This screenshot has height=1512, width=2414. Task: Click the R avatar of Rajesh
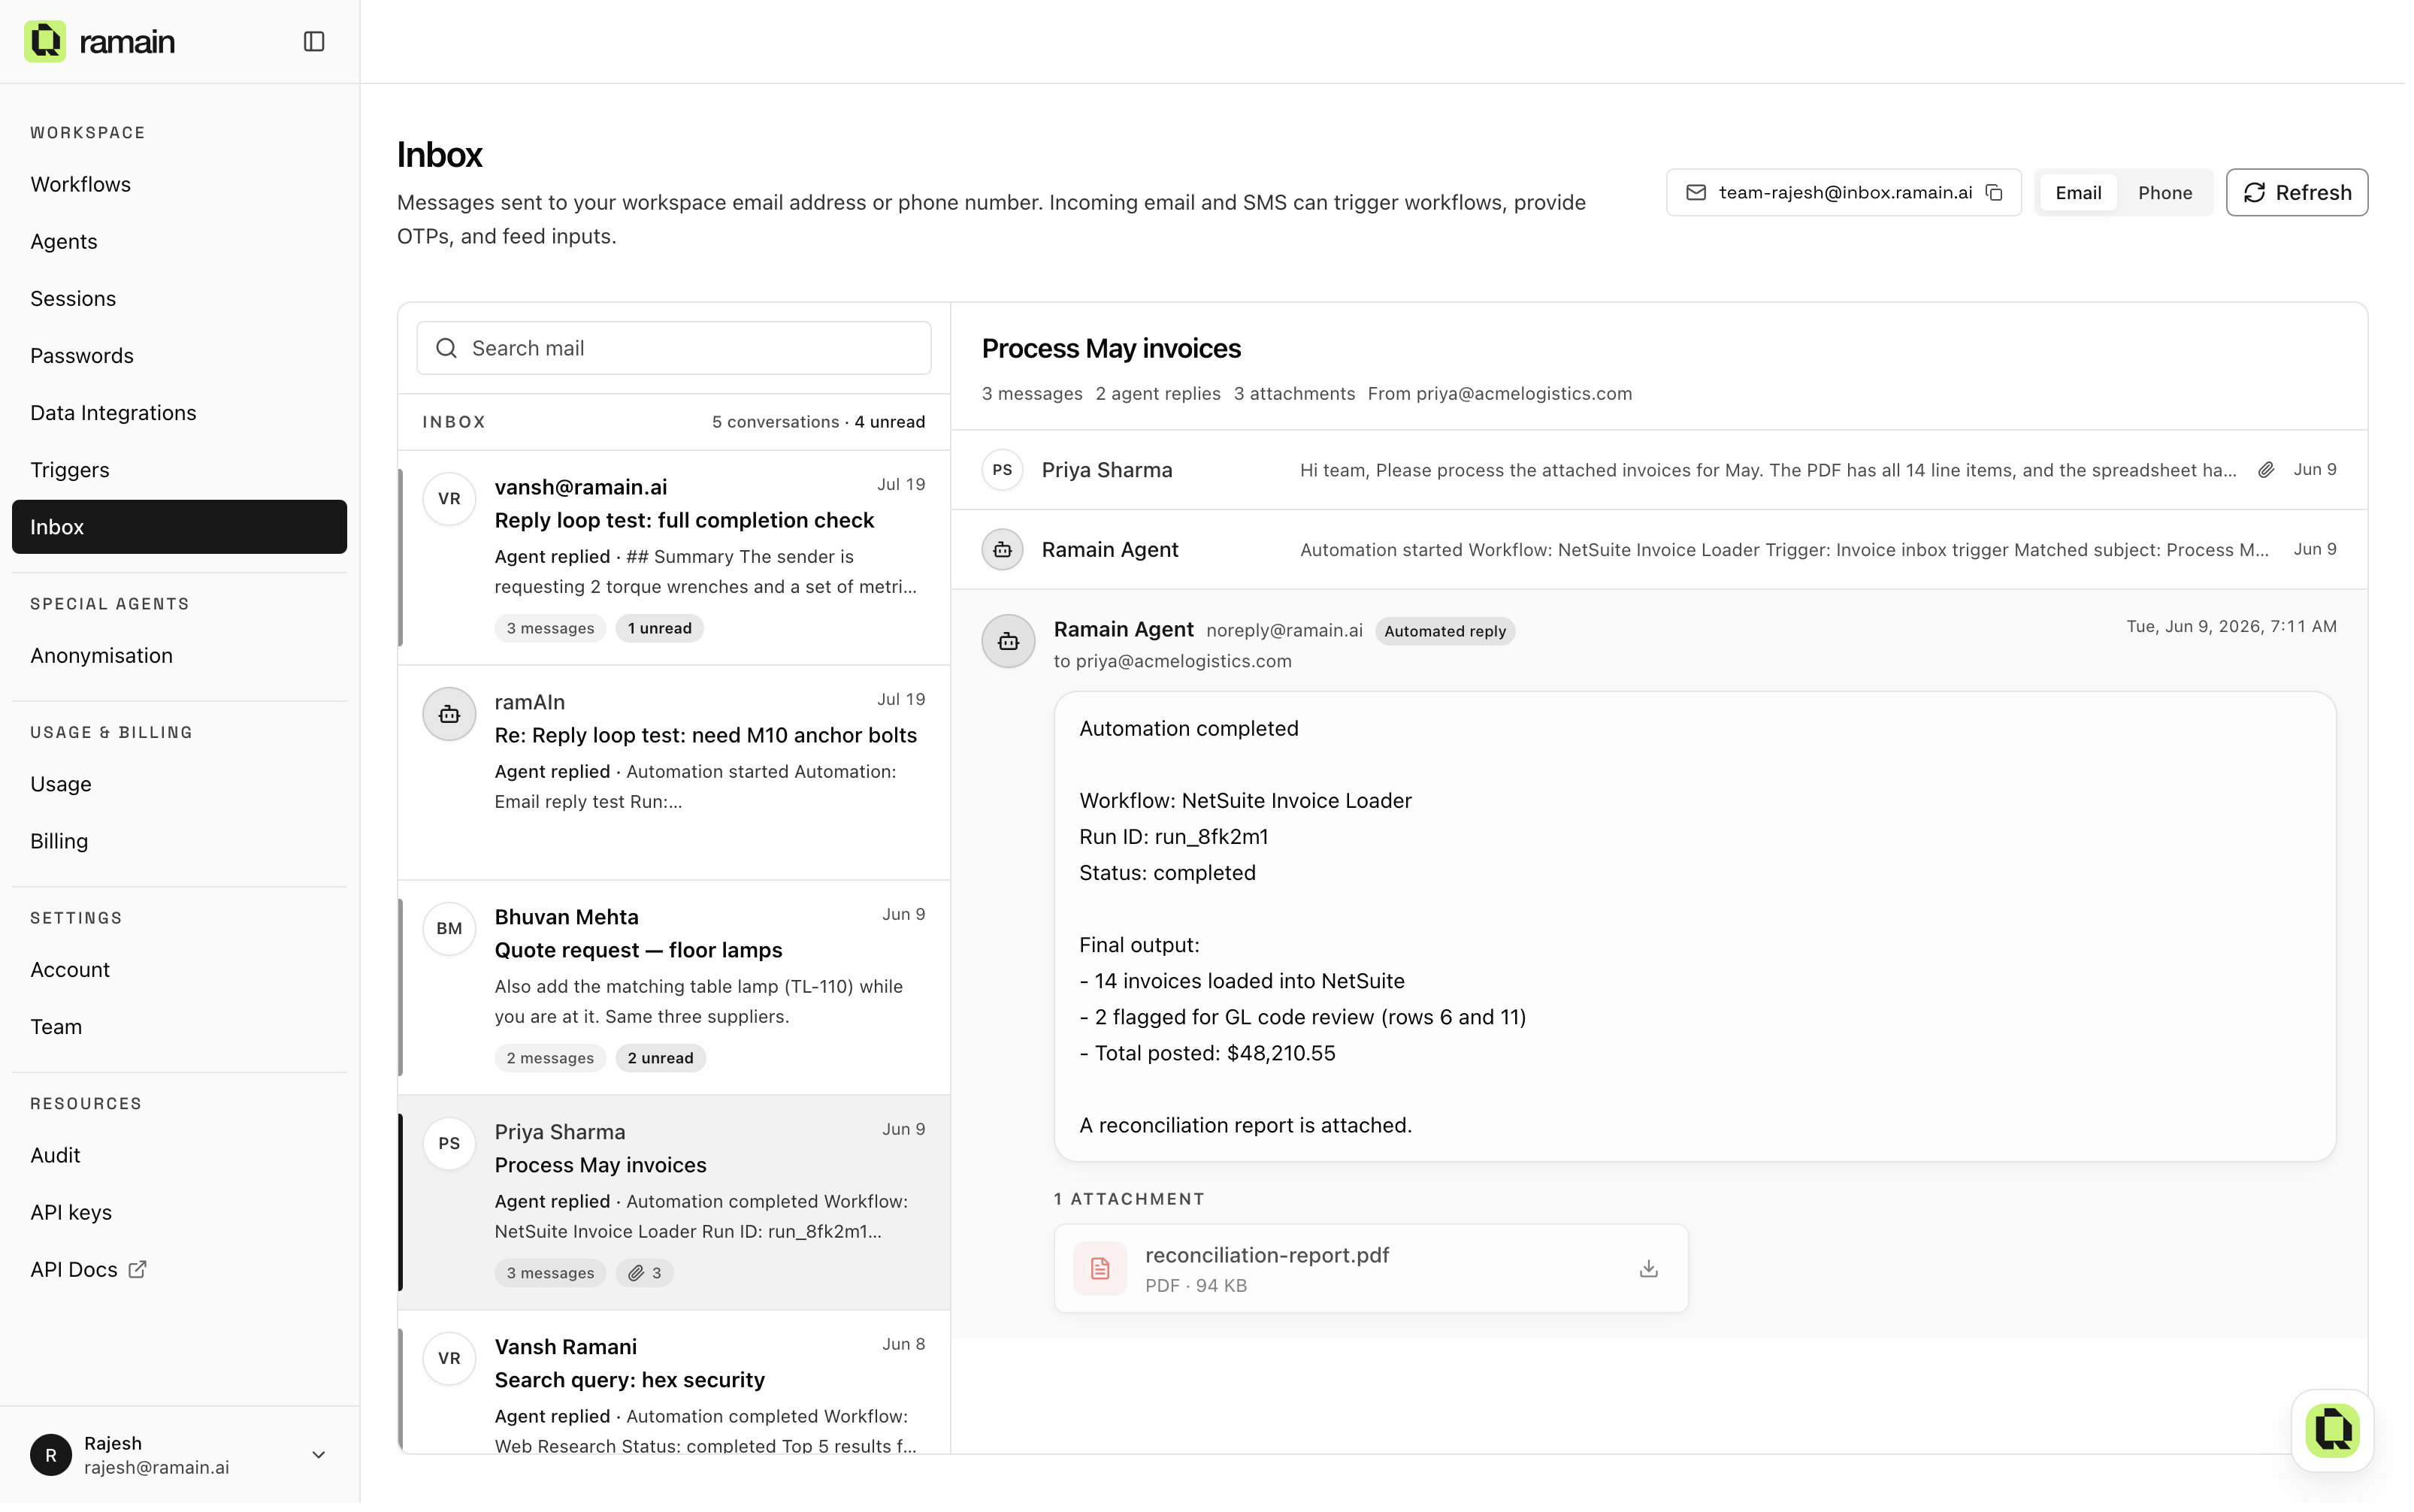coord(51,1456)
